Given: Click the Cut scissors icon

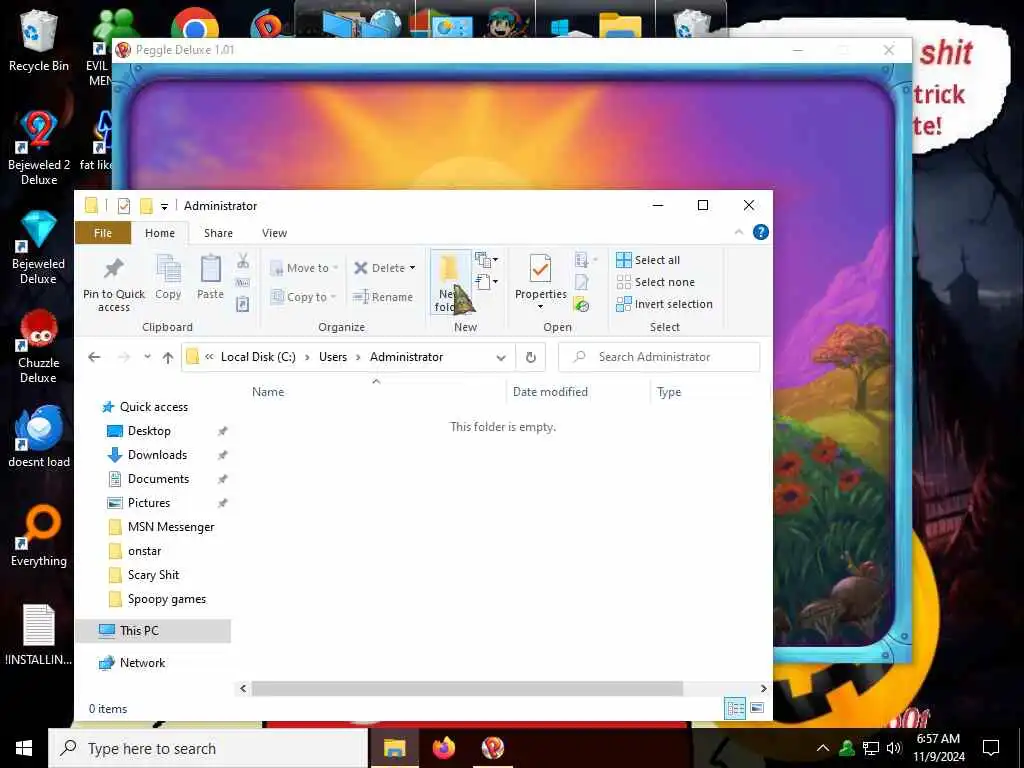Looking at the screenshot, I should (x=243, y=261).
